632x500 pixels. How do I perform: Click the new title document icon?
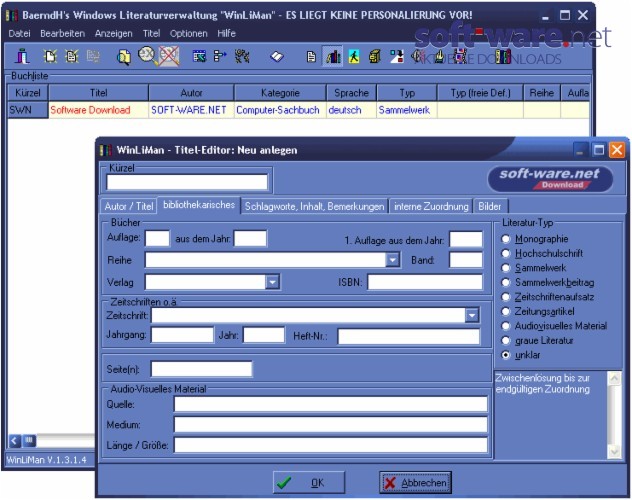click(x=50, y=56)
